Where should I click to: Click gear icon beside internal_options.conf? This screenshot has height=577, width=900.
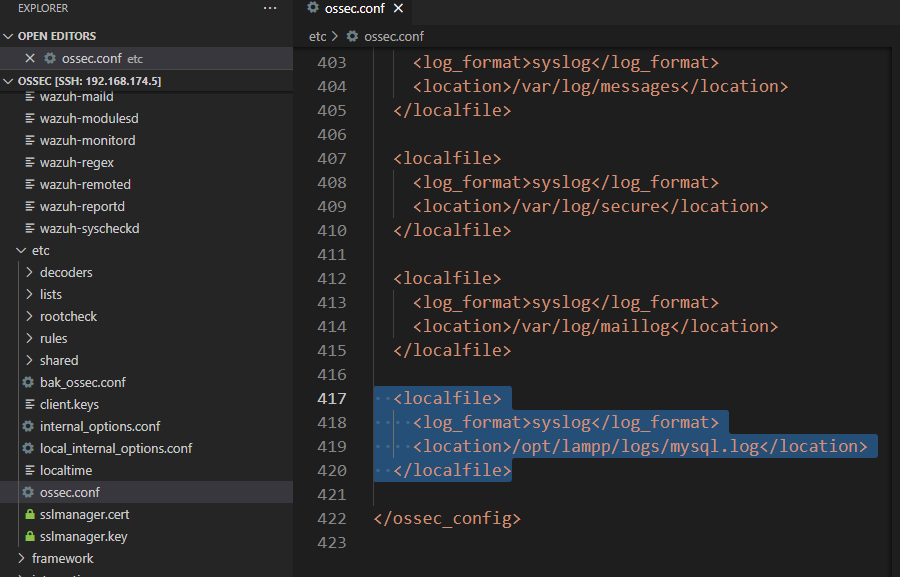(28, 426)
